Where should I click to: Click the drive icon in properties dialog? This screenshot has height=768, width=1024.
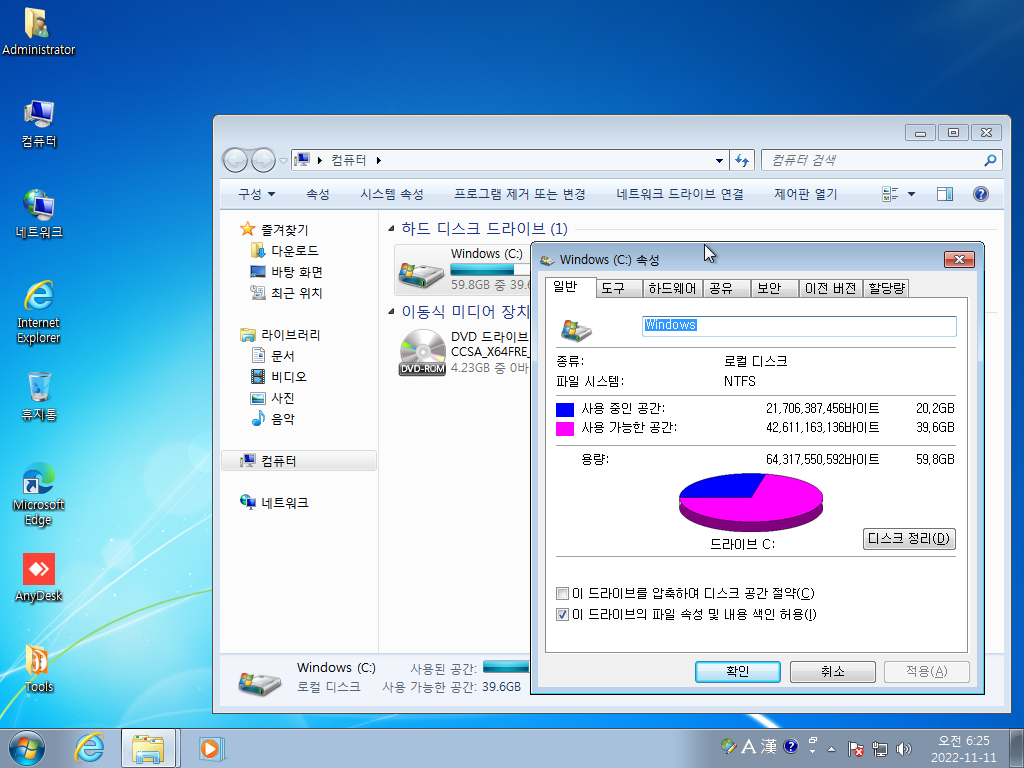[x=576, y=330]
